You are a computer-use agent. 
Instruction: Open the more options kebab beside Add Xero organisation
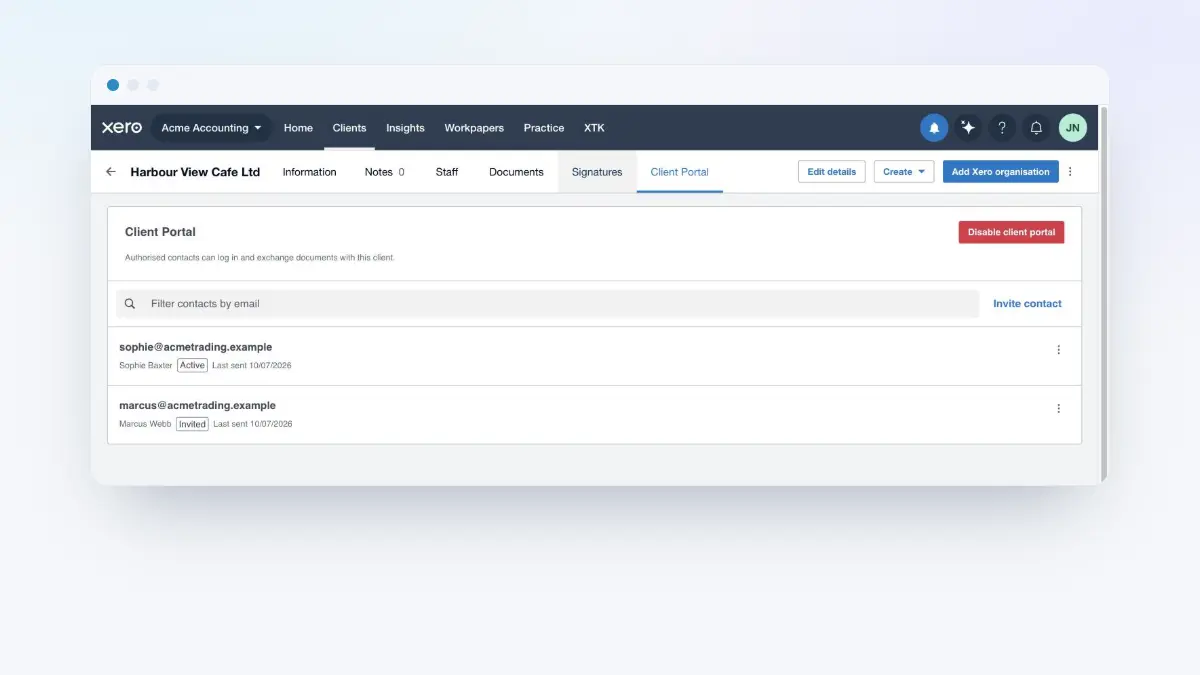1070,172
